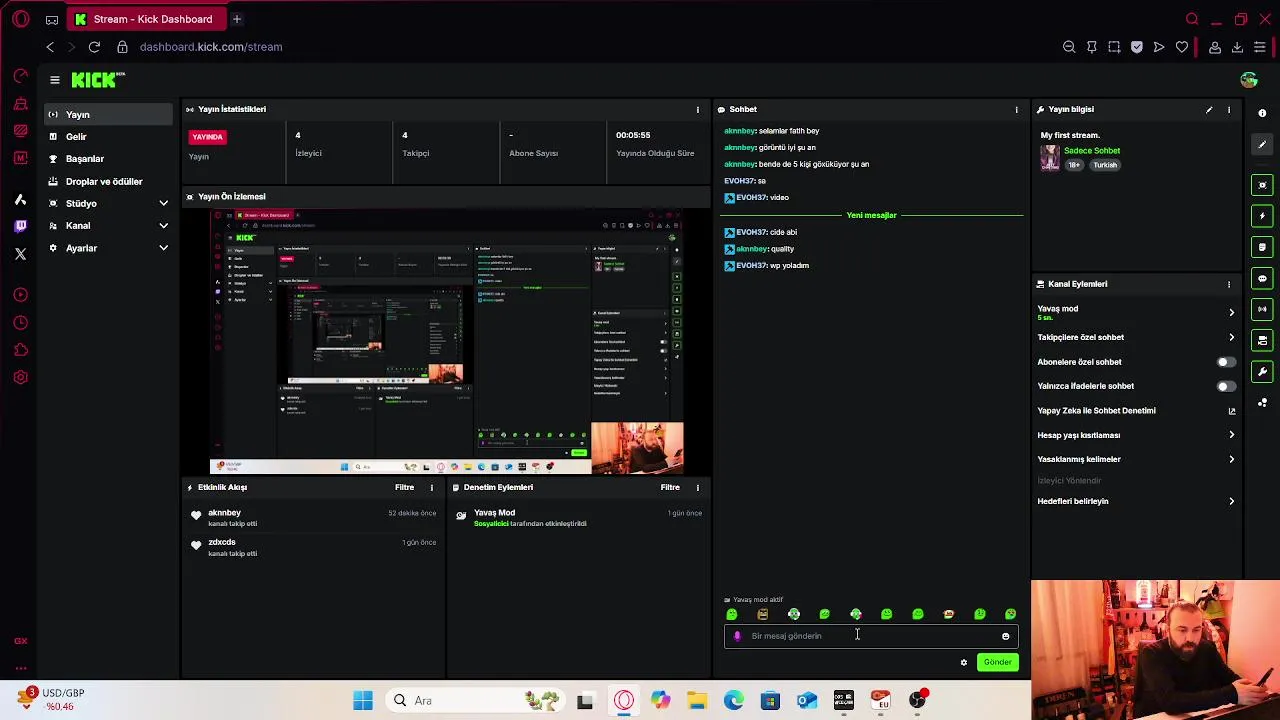Open Aria AI icon in Opera sidebar
The image size is (1280, 720).
(x=20, y=199)
